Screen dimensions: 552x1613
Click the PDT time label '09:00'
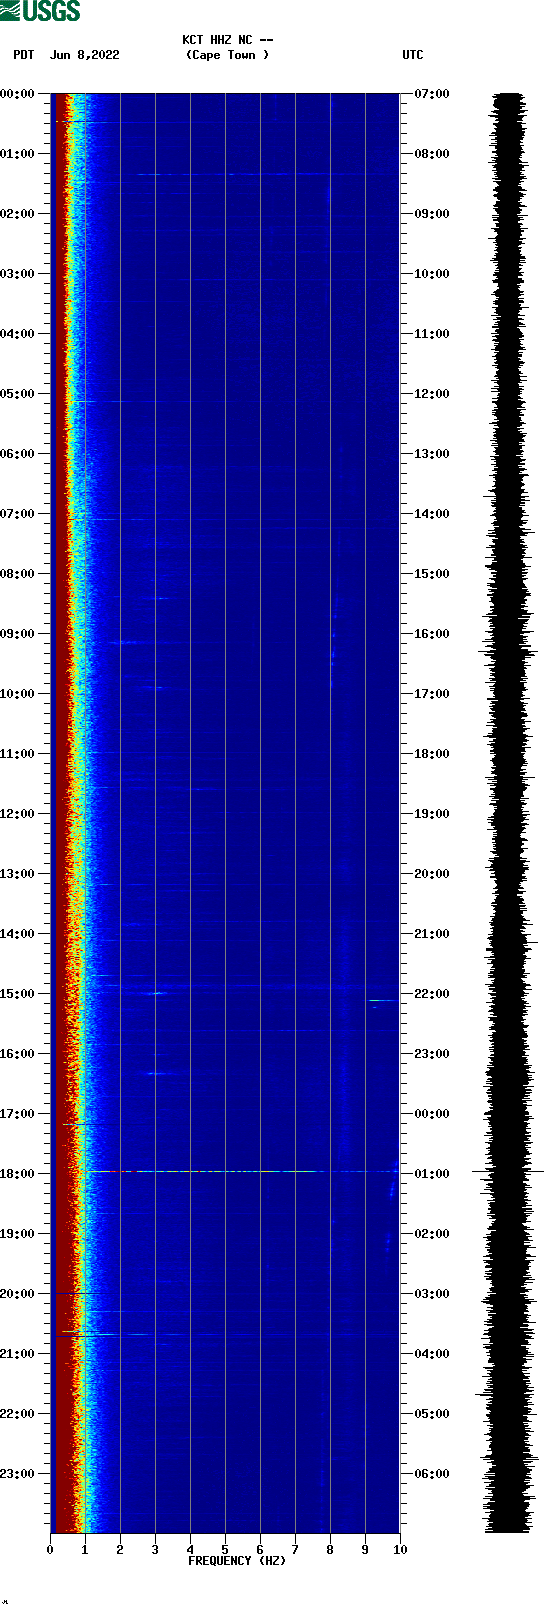17,634
